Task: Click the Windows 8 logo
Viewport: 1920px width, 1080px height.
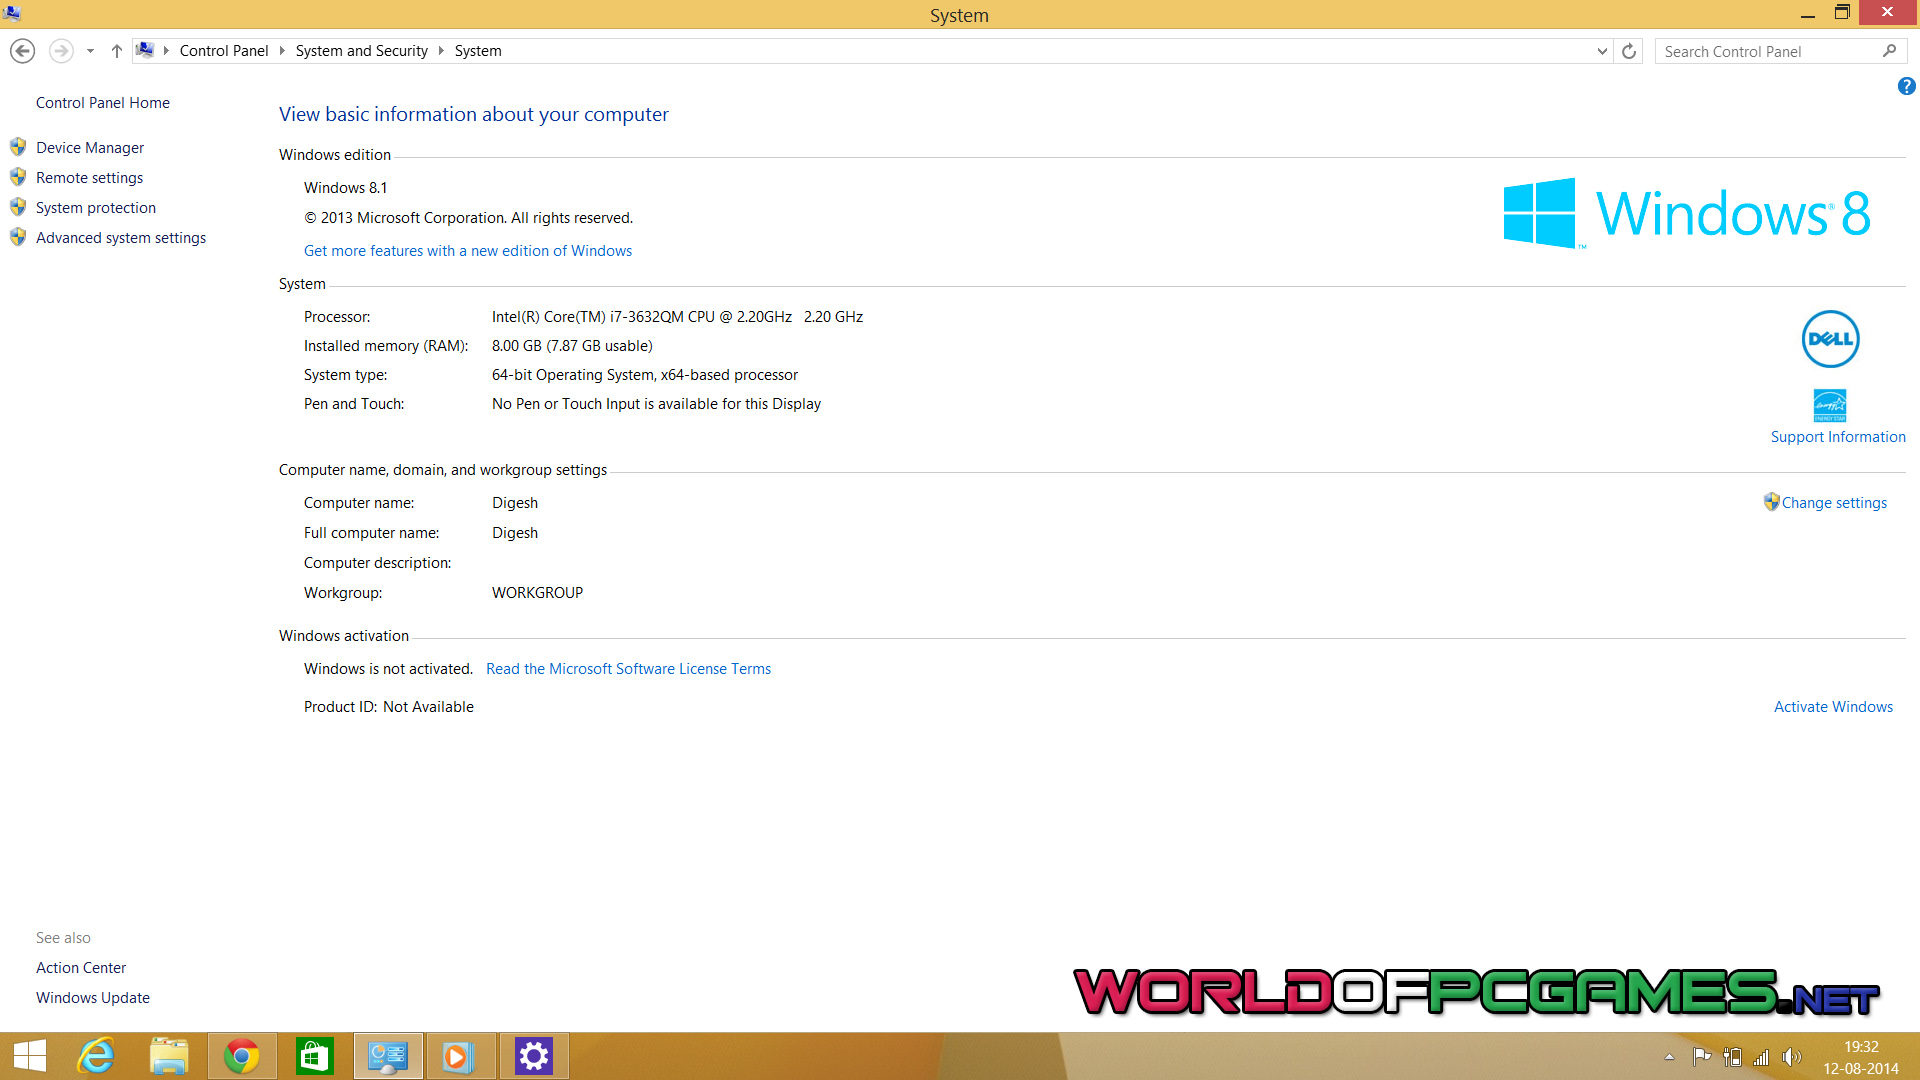Action: (x=1687, y=213)
